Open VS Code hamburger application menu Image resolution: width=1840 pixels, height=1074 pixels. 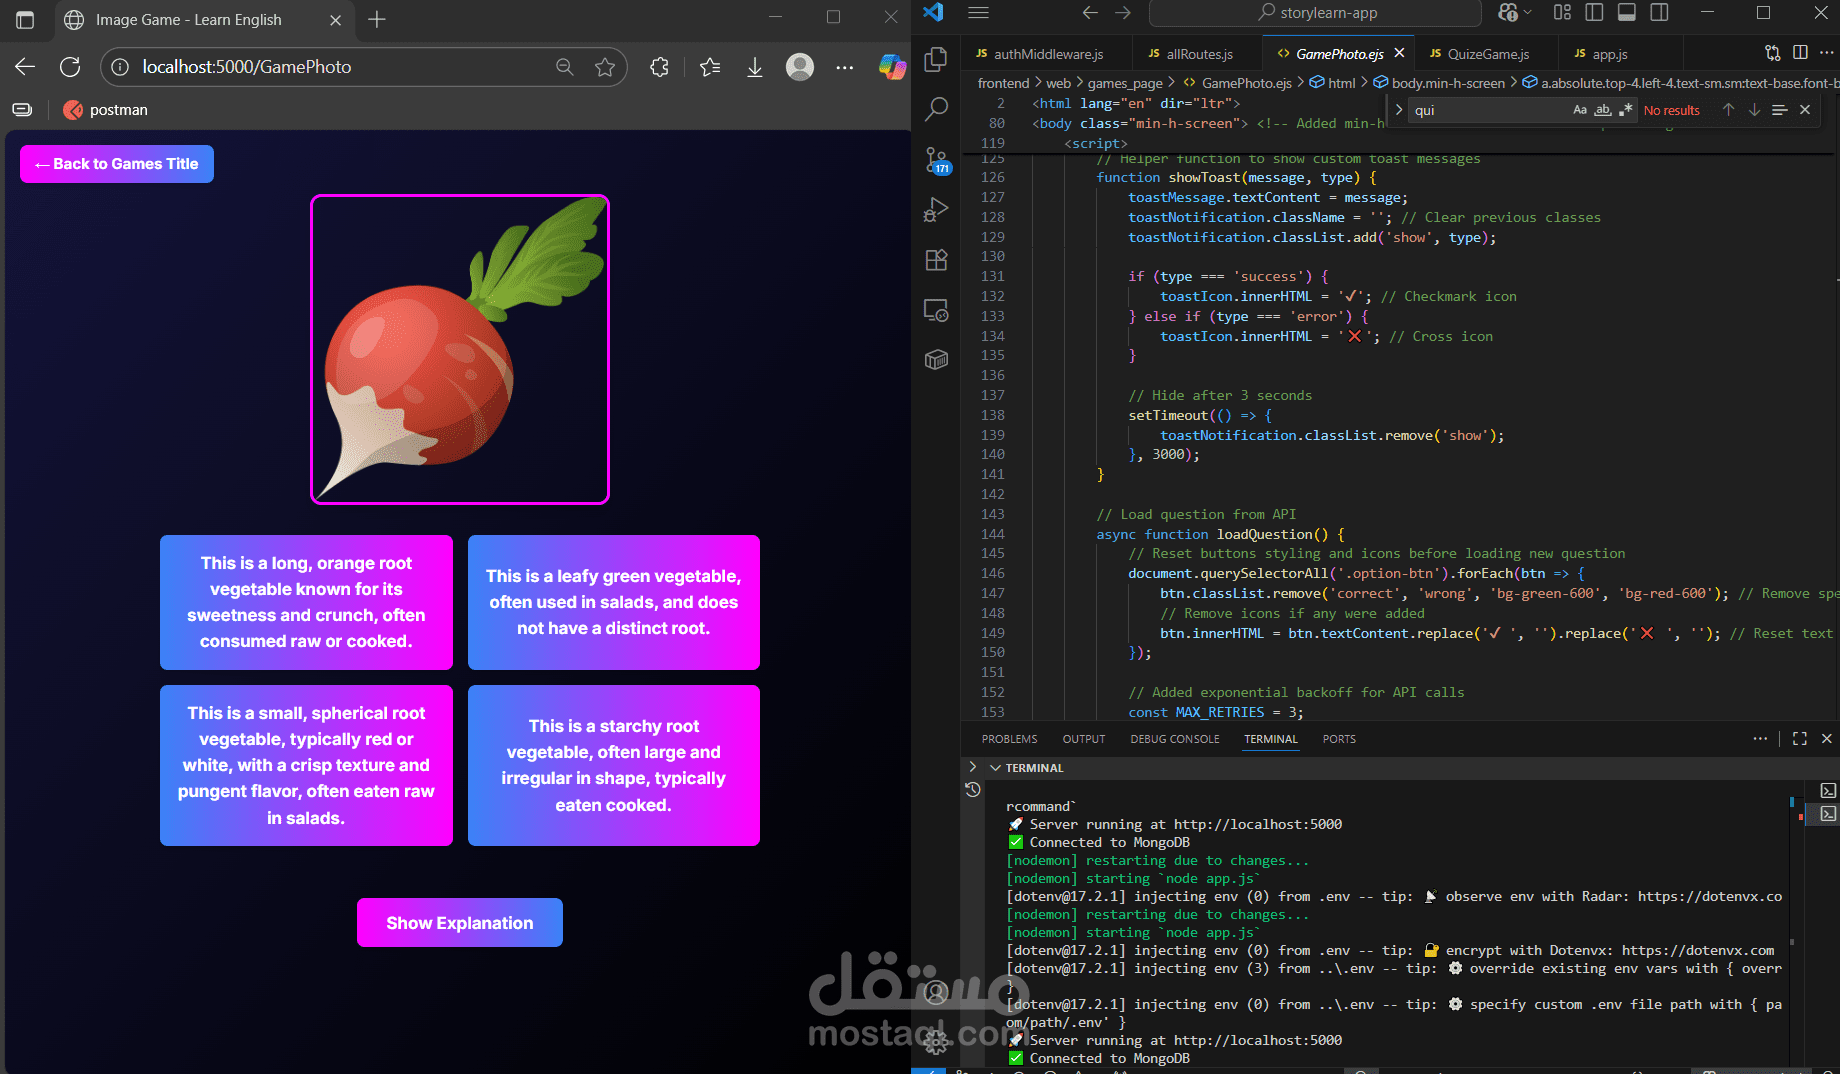[979, 13]
